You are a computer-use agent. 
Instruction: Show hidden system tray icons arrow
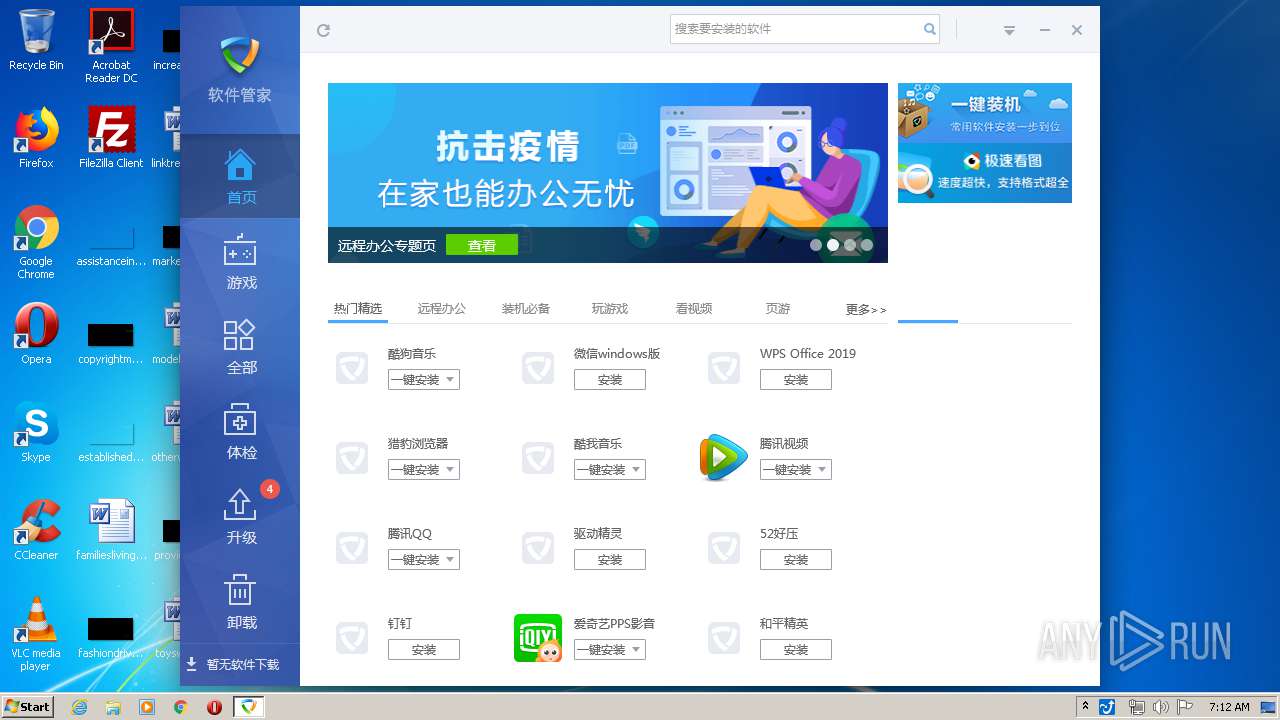(1086, 706)
